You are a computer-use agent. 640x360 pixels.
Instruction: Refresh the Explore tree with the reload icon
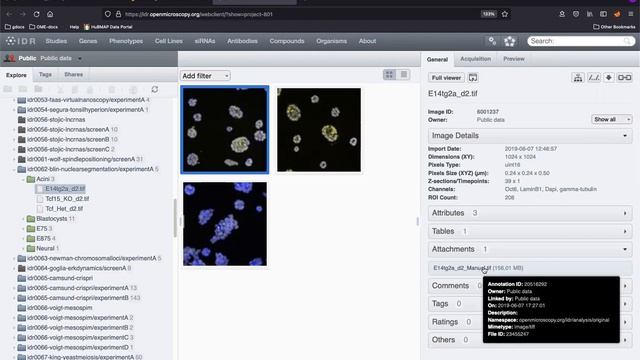tap(155, 89)
